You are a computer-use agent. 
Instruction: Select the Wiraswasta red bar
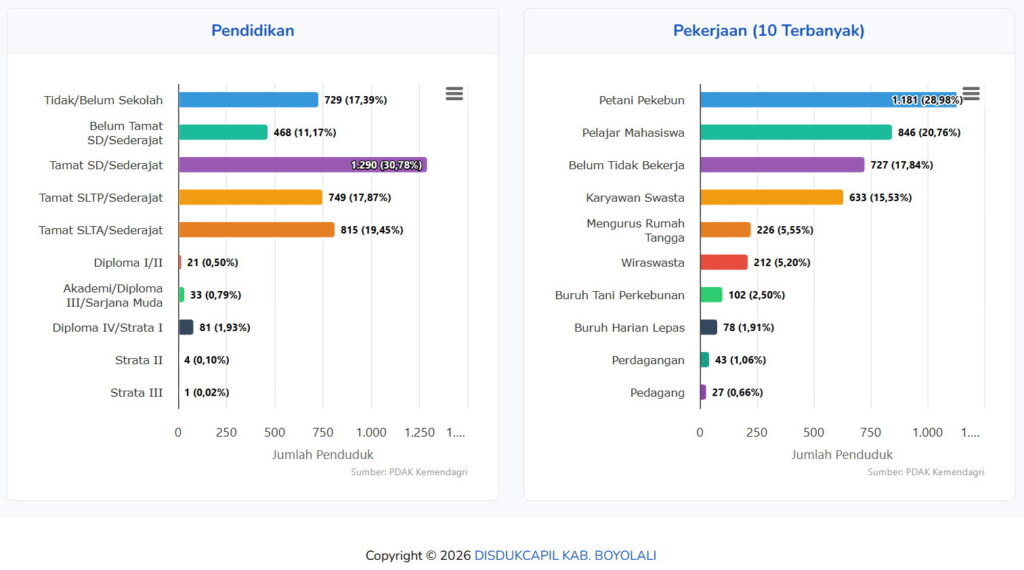[724, 262]
